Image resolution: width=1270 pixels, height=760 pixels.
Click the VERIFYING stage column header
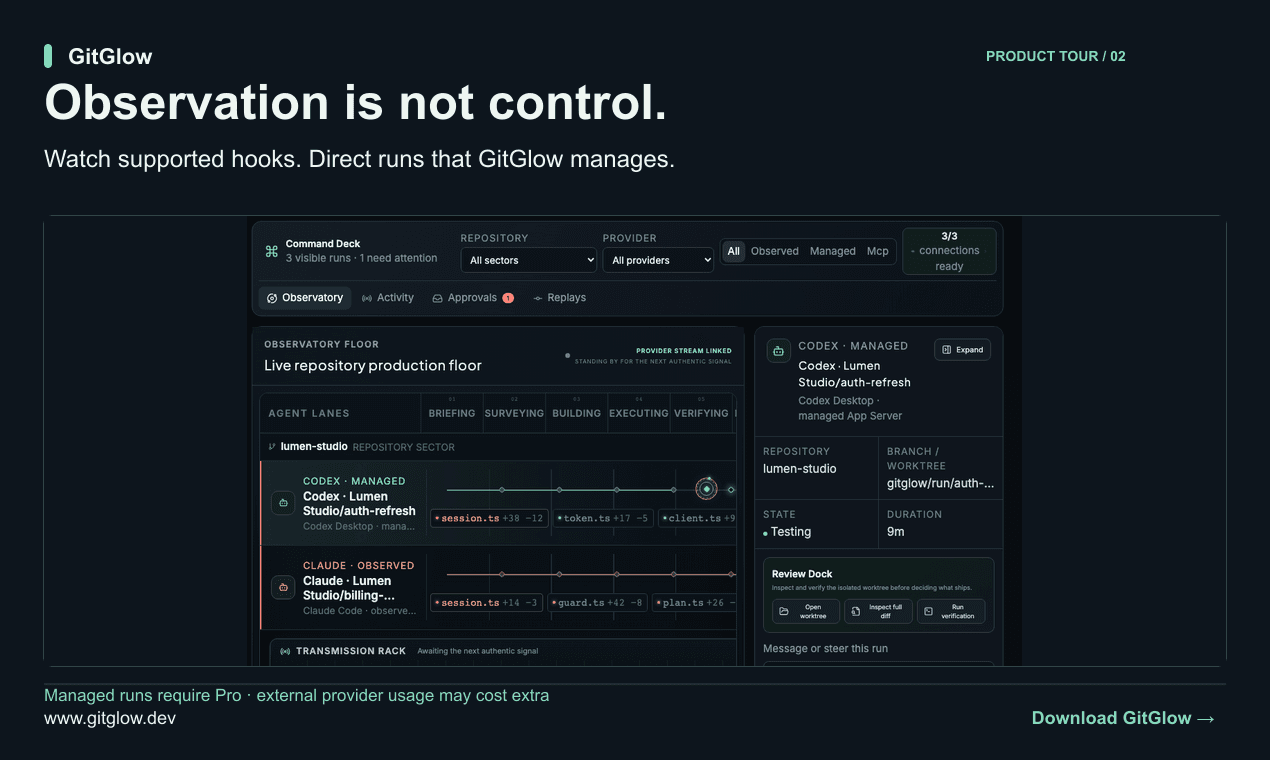[x=701, y=413]
